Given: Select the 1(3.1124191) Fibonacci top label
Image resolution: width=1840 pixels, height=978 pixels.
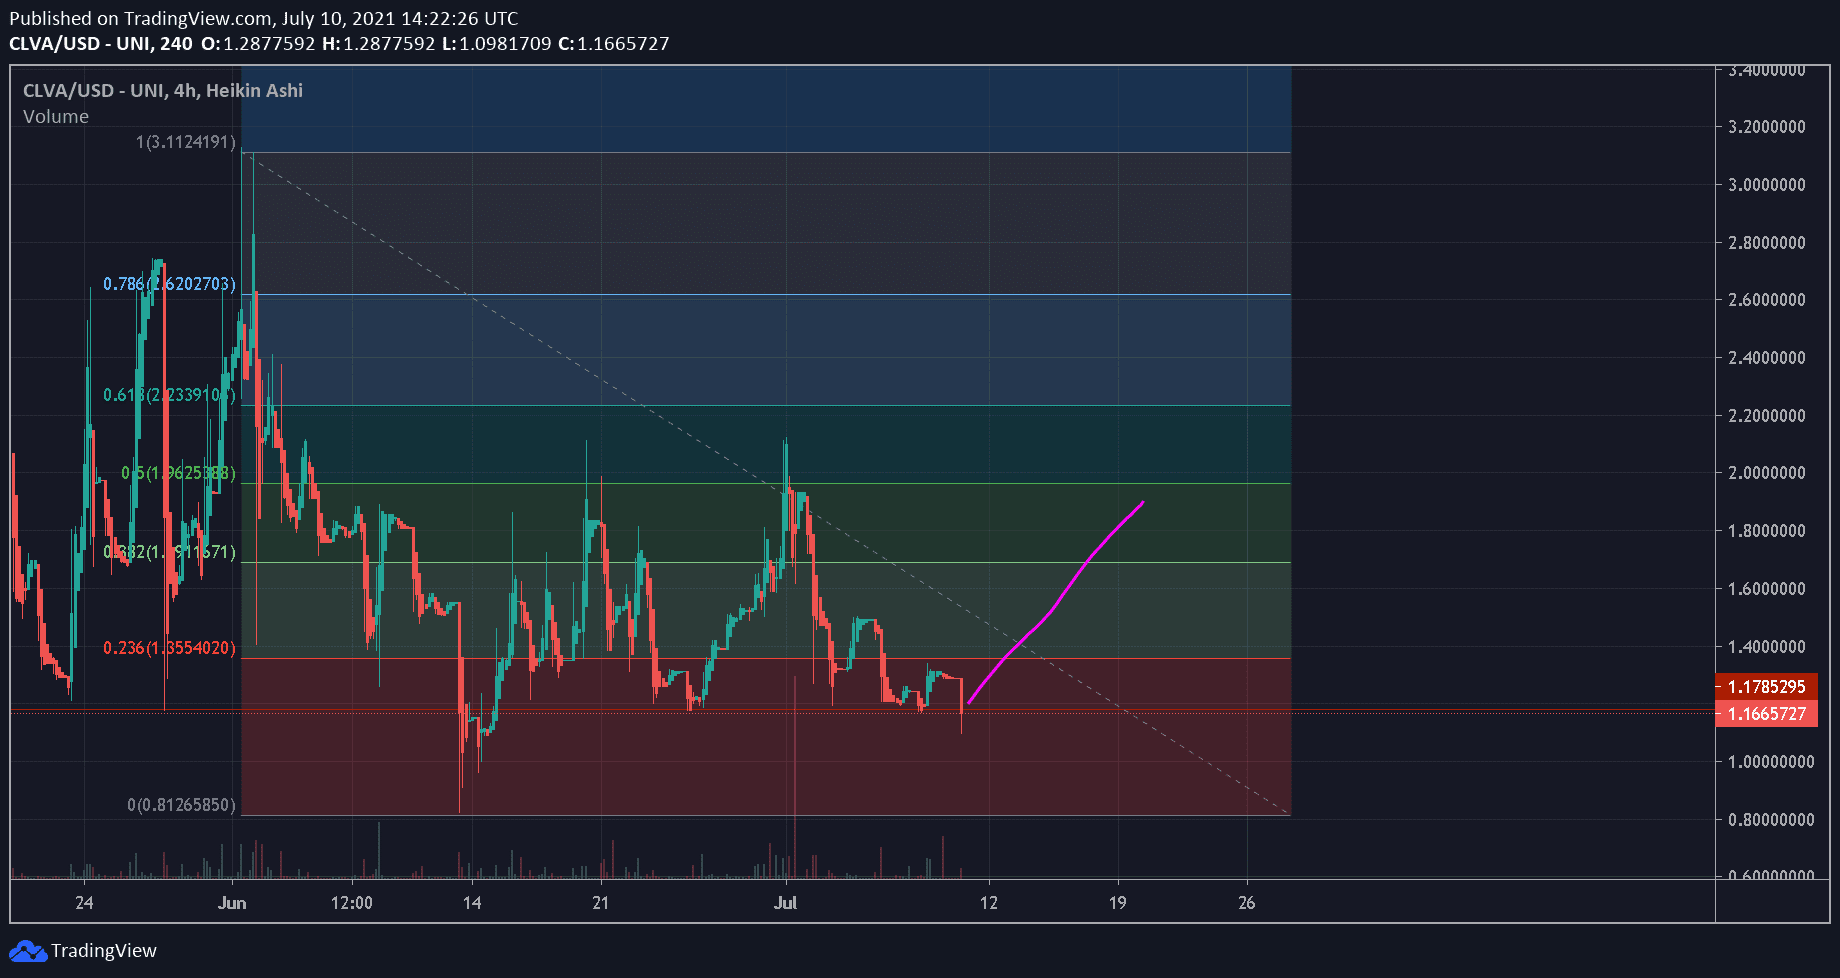Looking at the screenshot, I should point(185,142).
